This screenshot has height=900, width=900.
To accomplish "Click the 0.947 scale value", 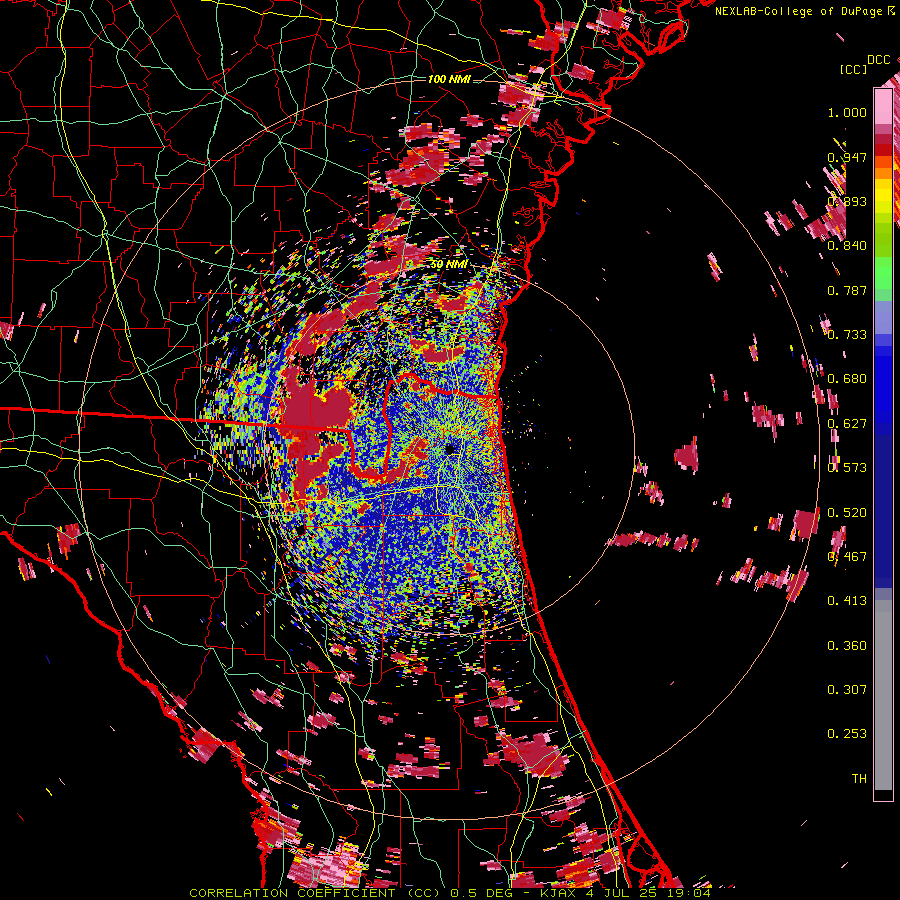I will 847,157.
